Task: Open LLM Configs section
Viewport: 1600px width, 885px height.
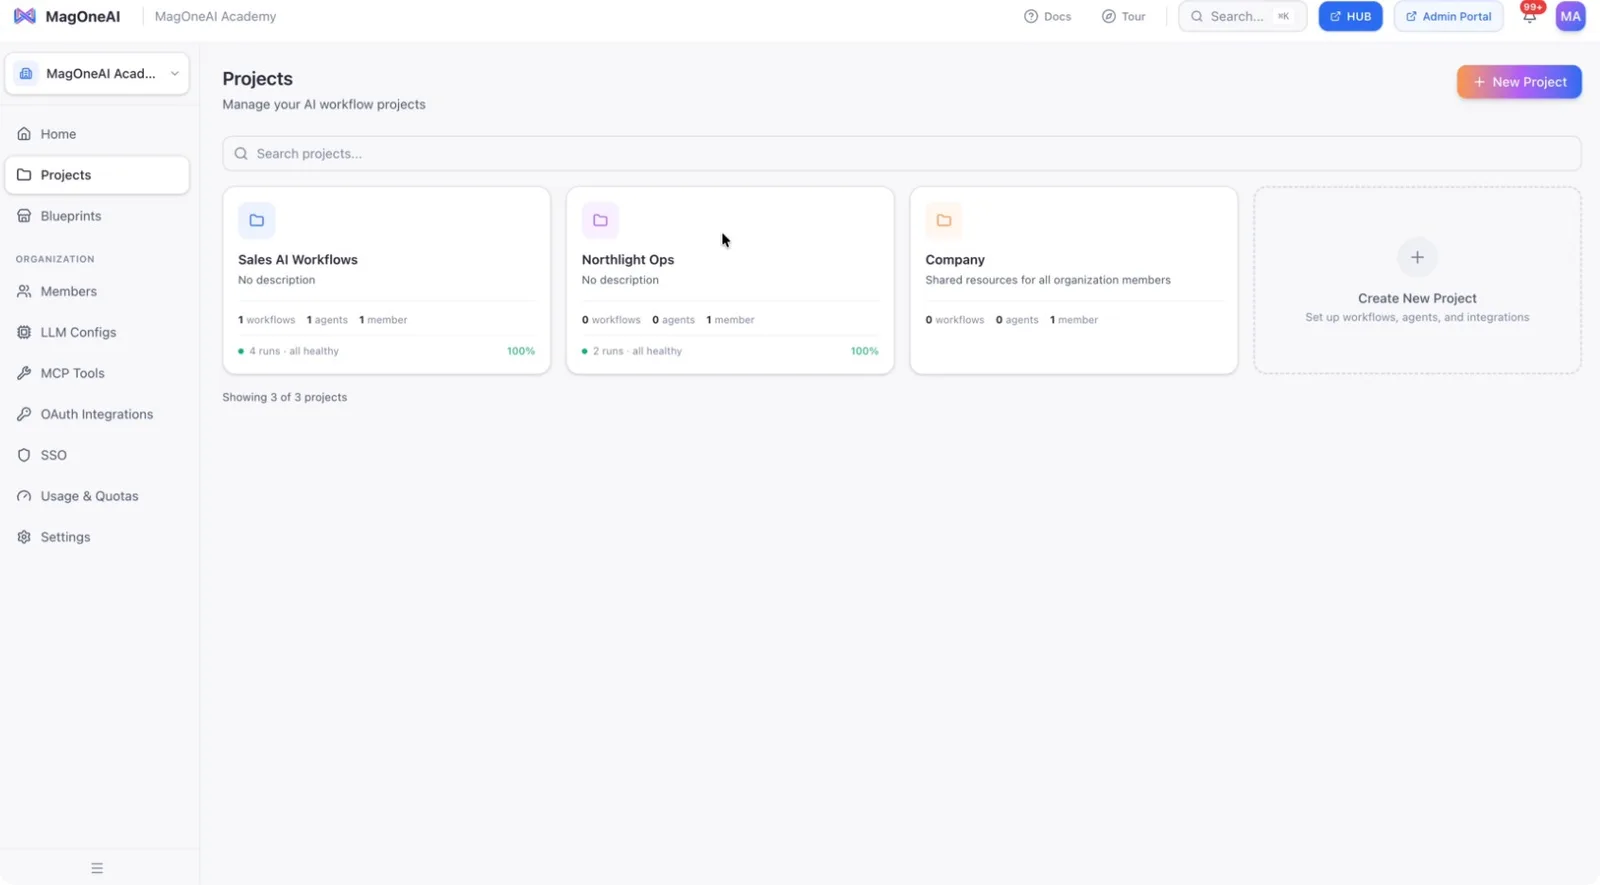Action: coord(97,332)
